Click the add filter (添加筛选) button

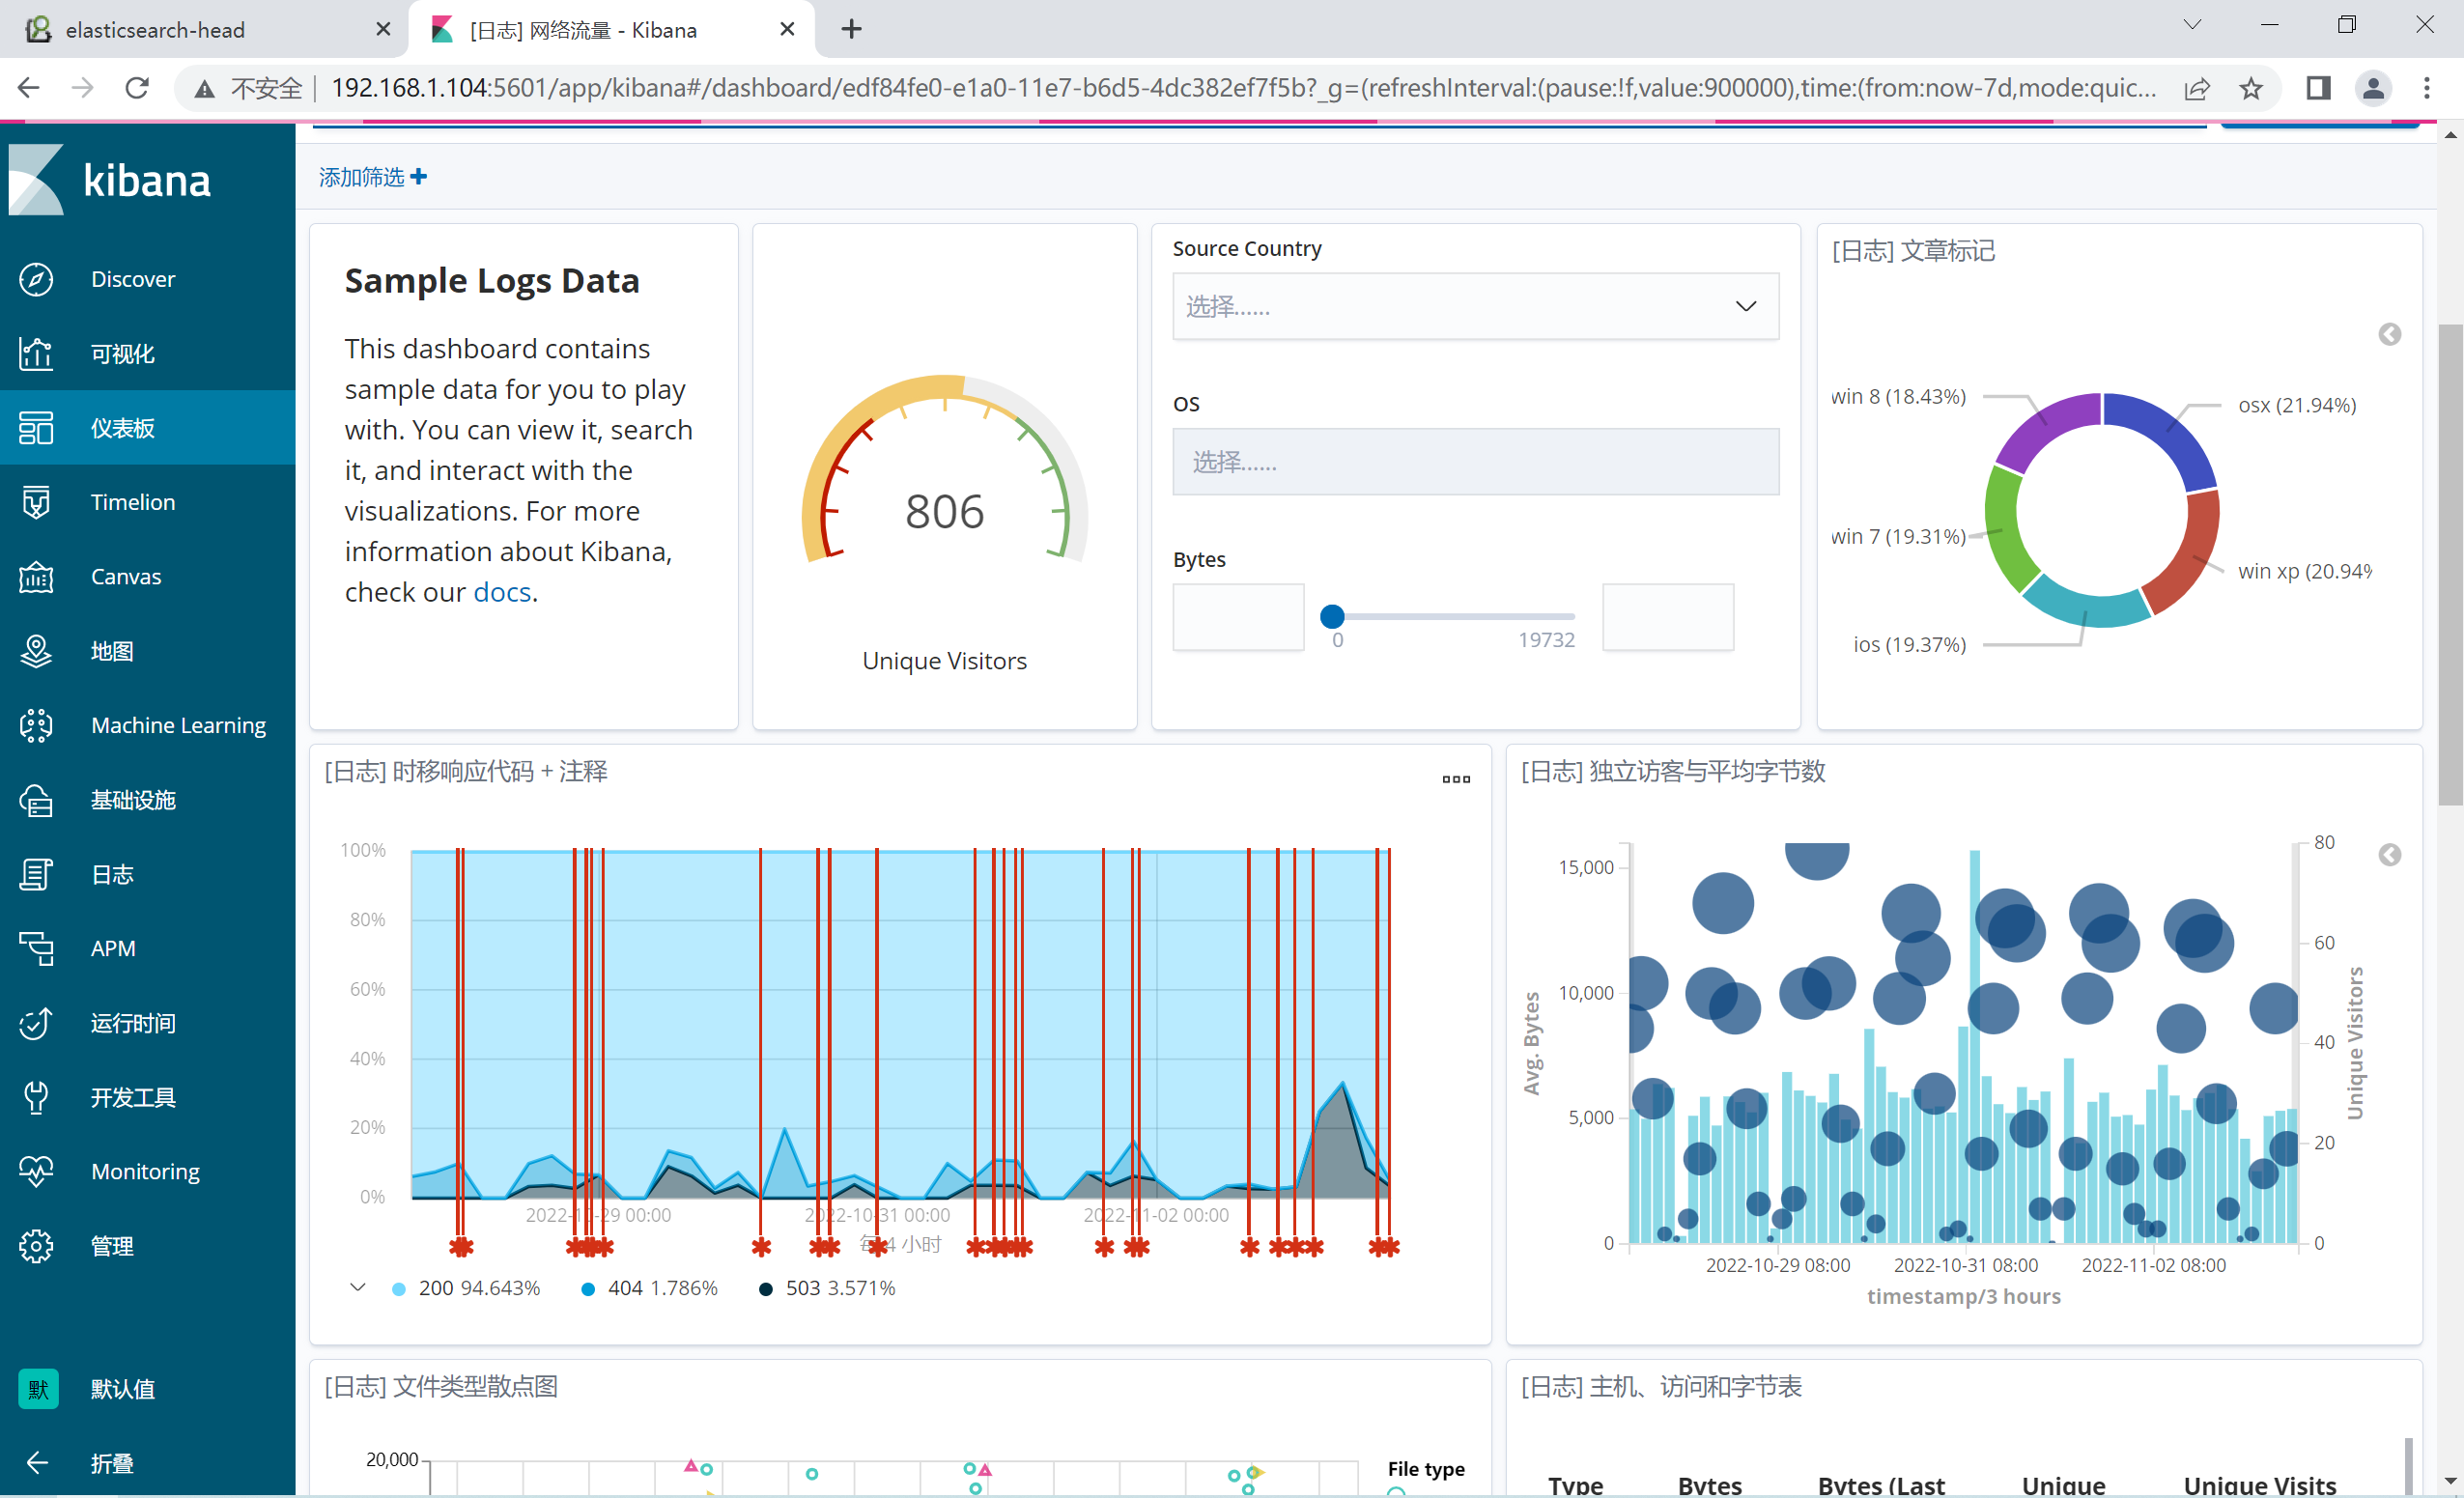click(x=373, y=177)
